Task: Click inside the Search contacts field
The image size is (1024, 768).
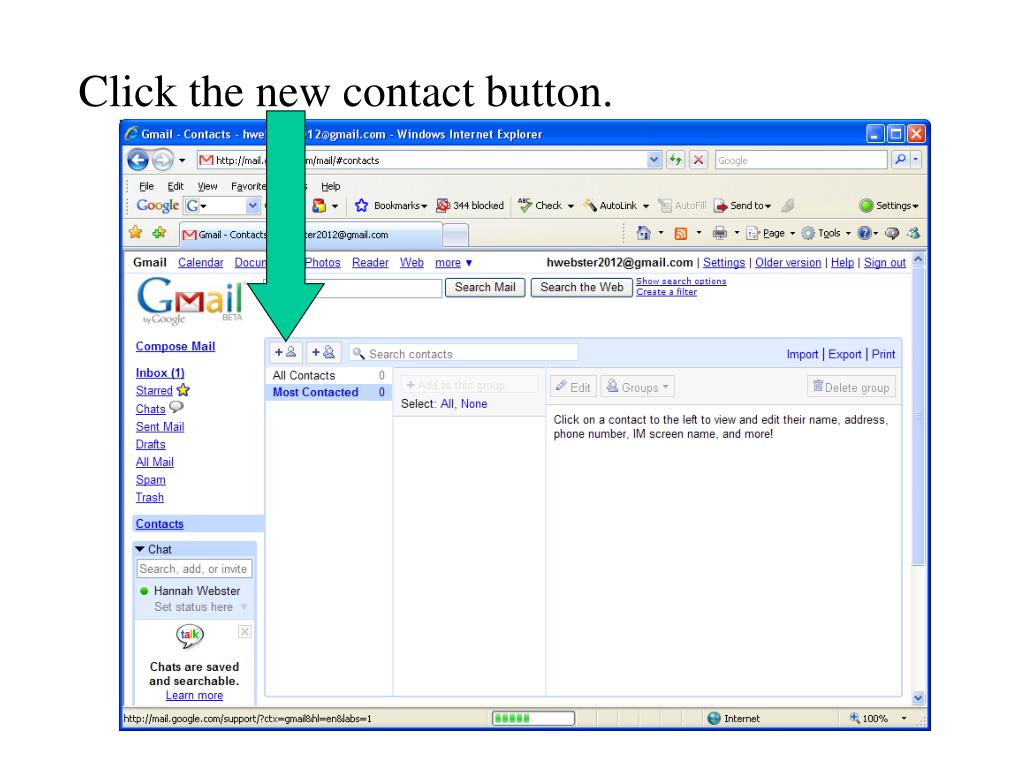Action: click(x=463, y=353)
